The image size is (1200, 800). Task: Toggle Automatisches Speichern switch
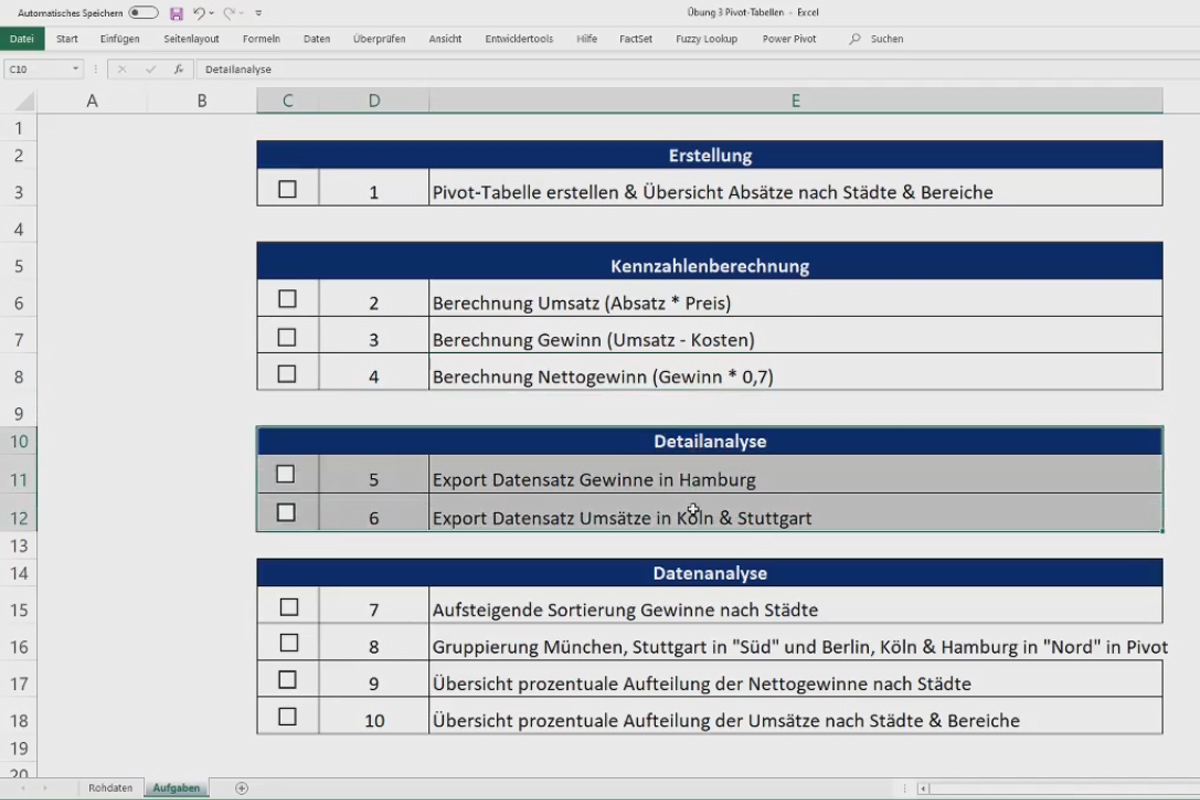click(143, 13)
